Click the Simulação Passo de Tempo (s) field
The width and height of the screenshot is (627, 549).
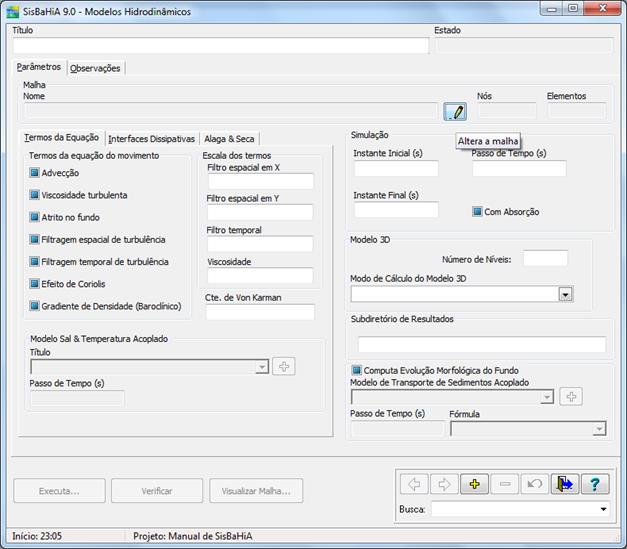(x=519, y=168)
